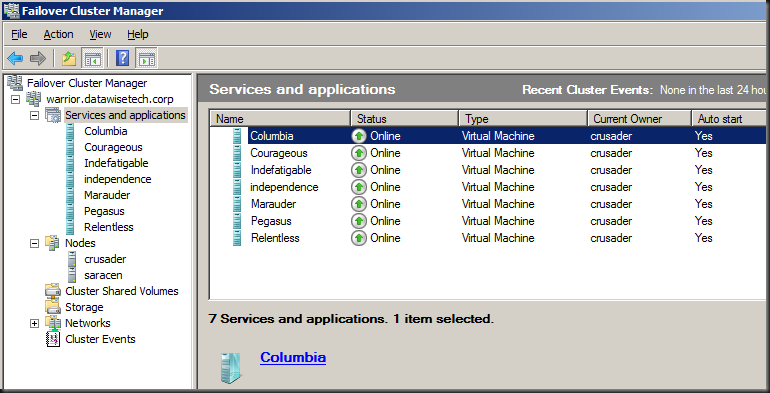
Task: Click Virtual Machine type cell for Relentless
Action: pyautogui.click(x=498, y=238)
